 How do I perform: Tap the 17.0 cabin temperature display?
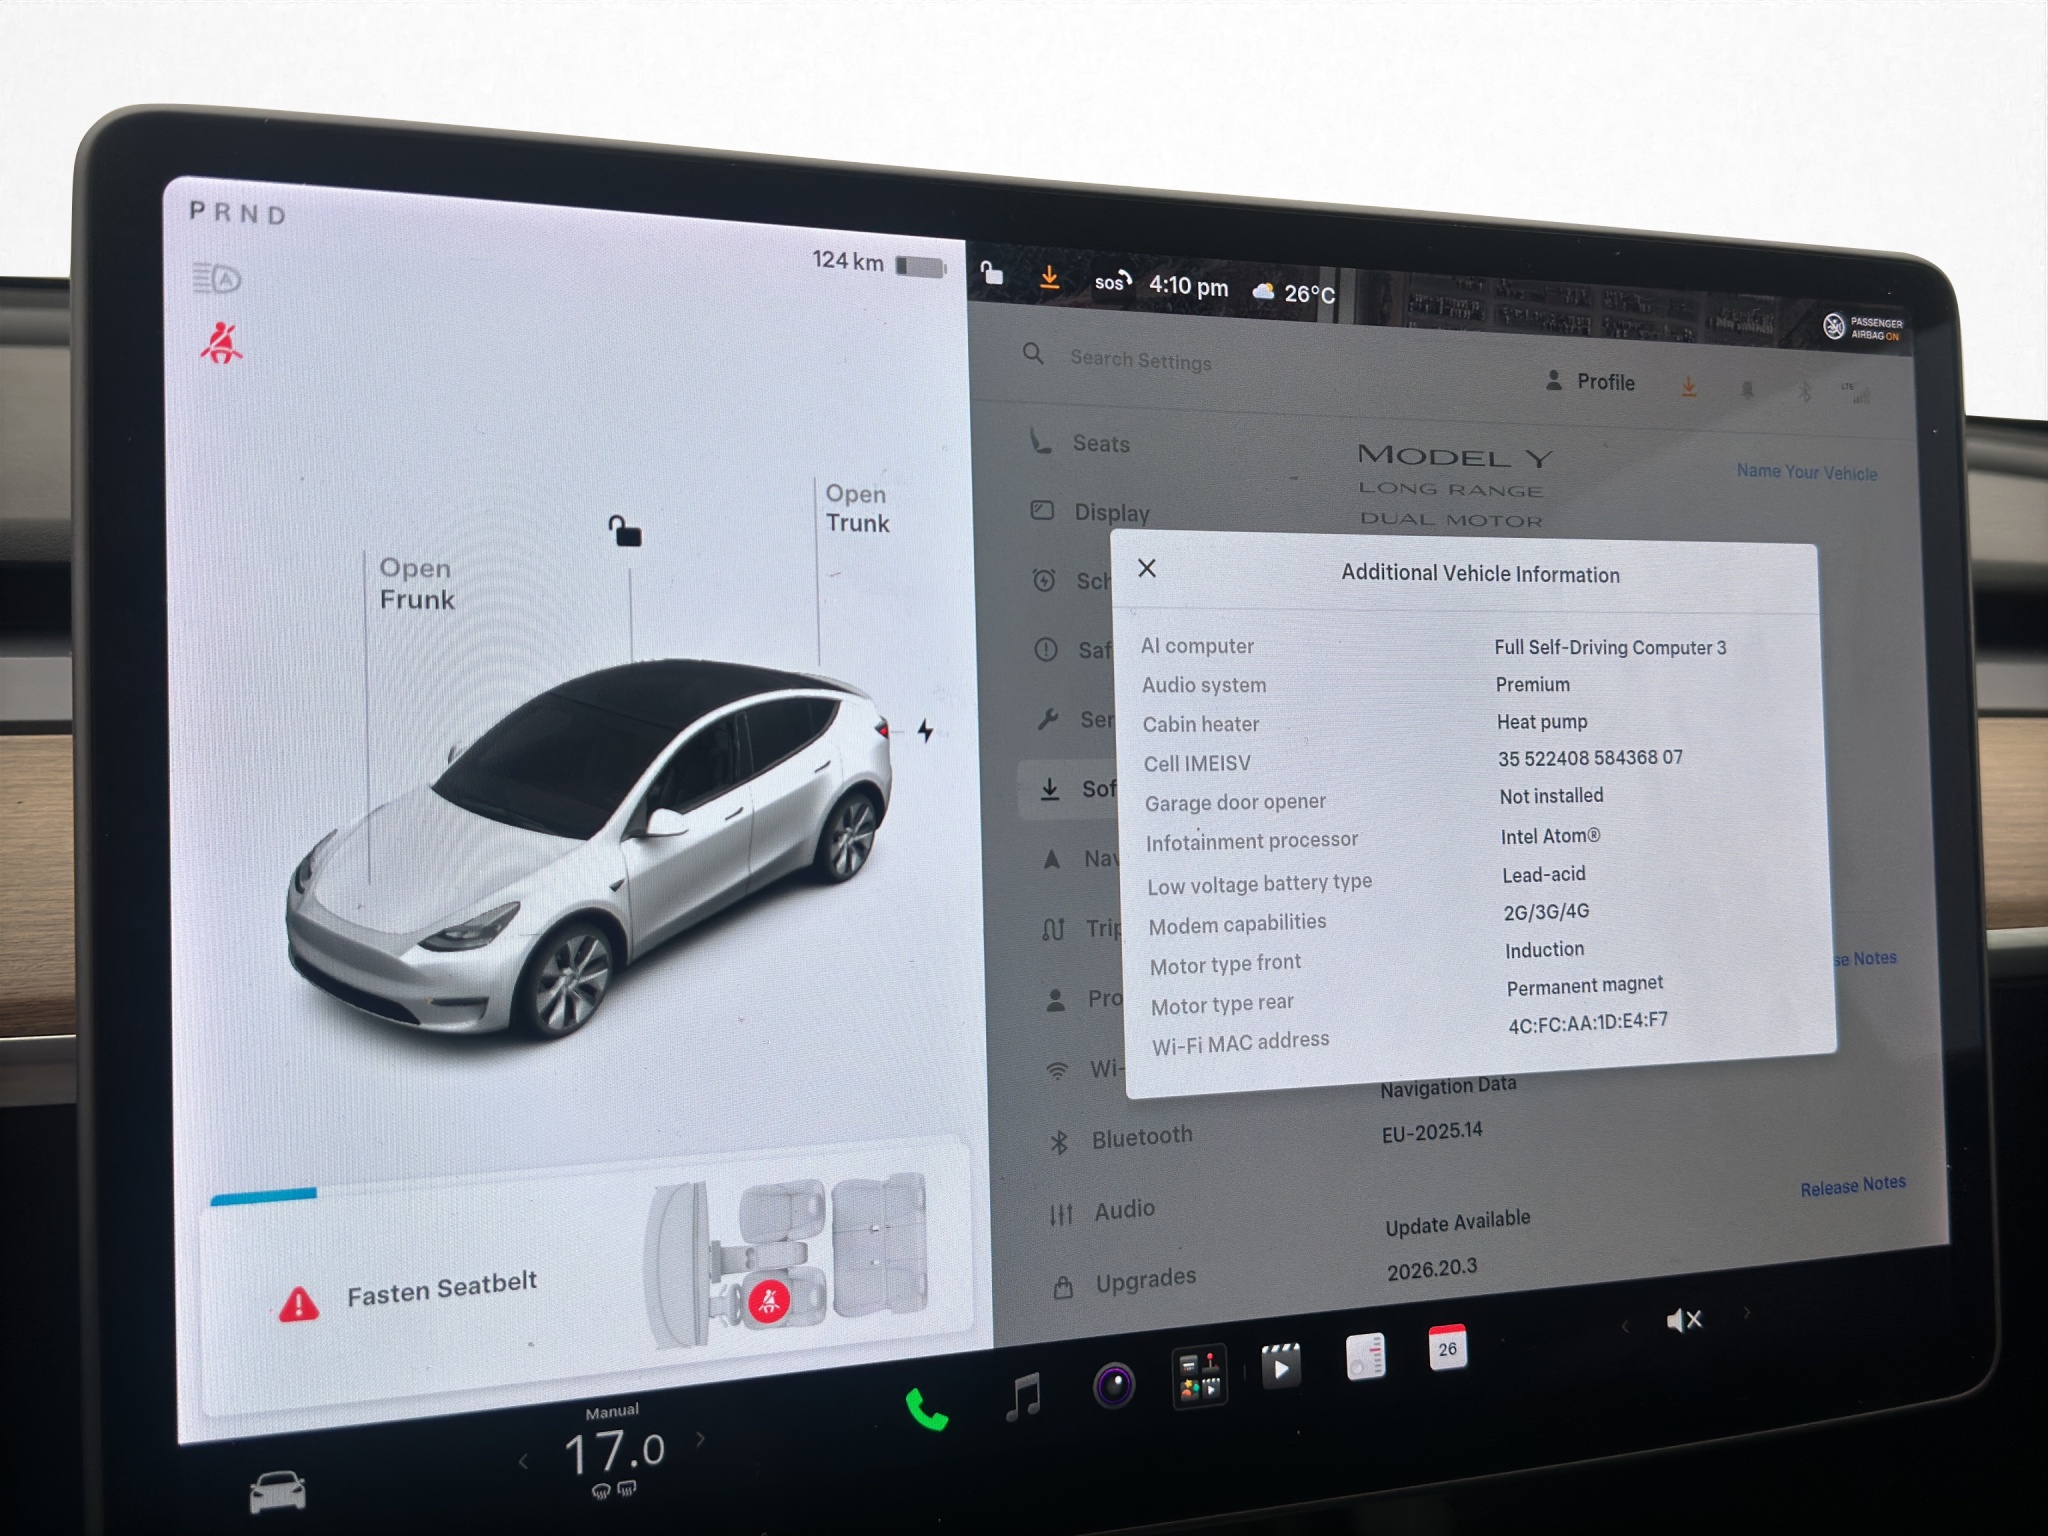pos(613,1451)
